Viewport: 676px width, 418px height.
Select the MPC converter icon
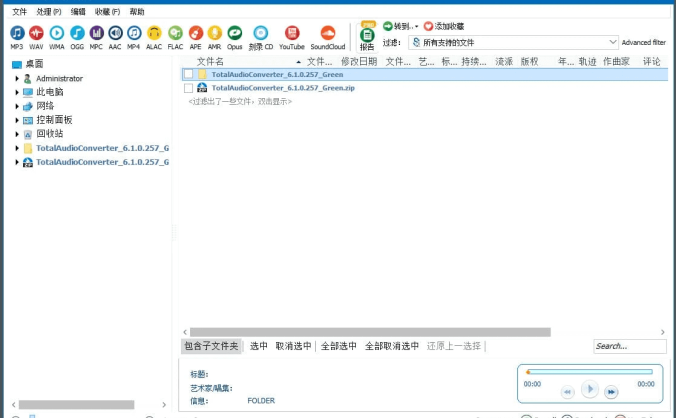pyautogui.click(x=96, y=33)
